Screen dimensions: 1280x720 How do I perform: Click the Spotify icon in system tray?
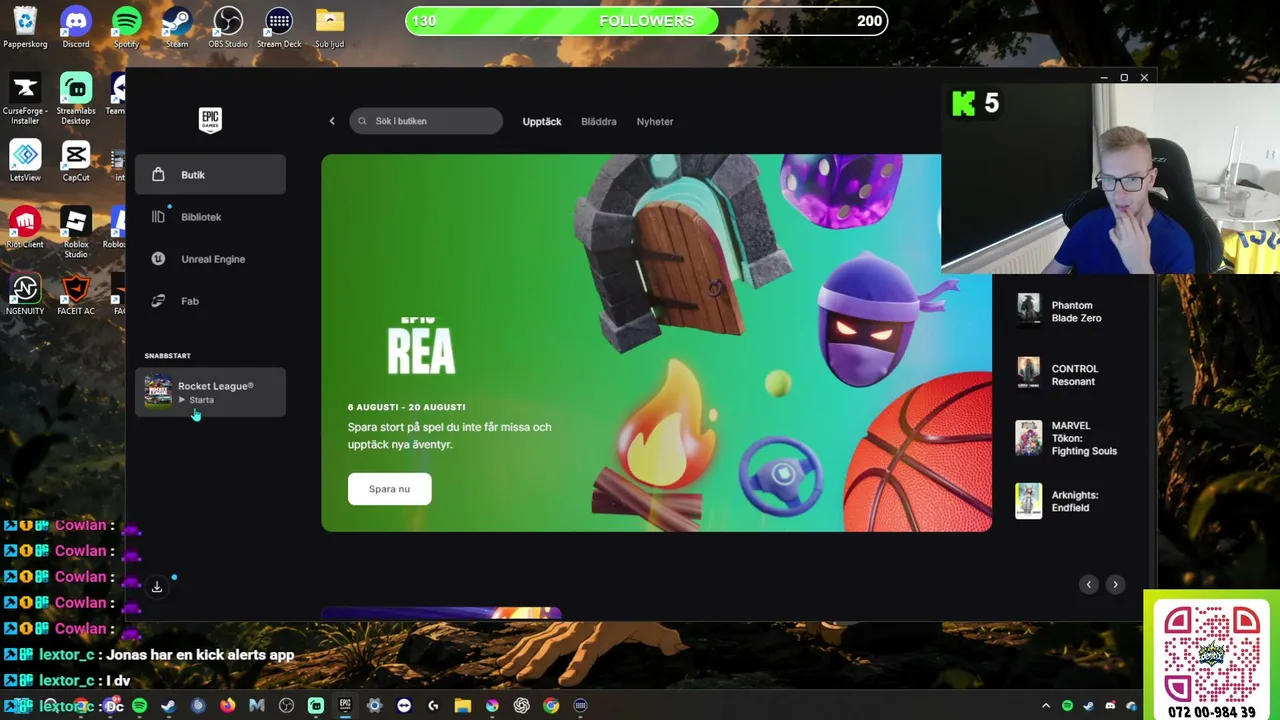[x=1068, y=706]
